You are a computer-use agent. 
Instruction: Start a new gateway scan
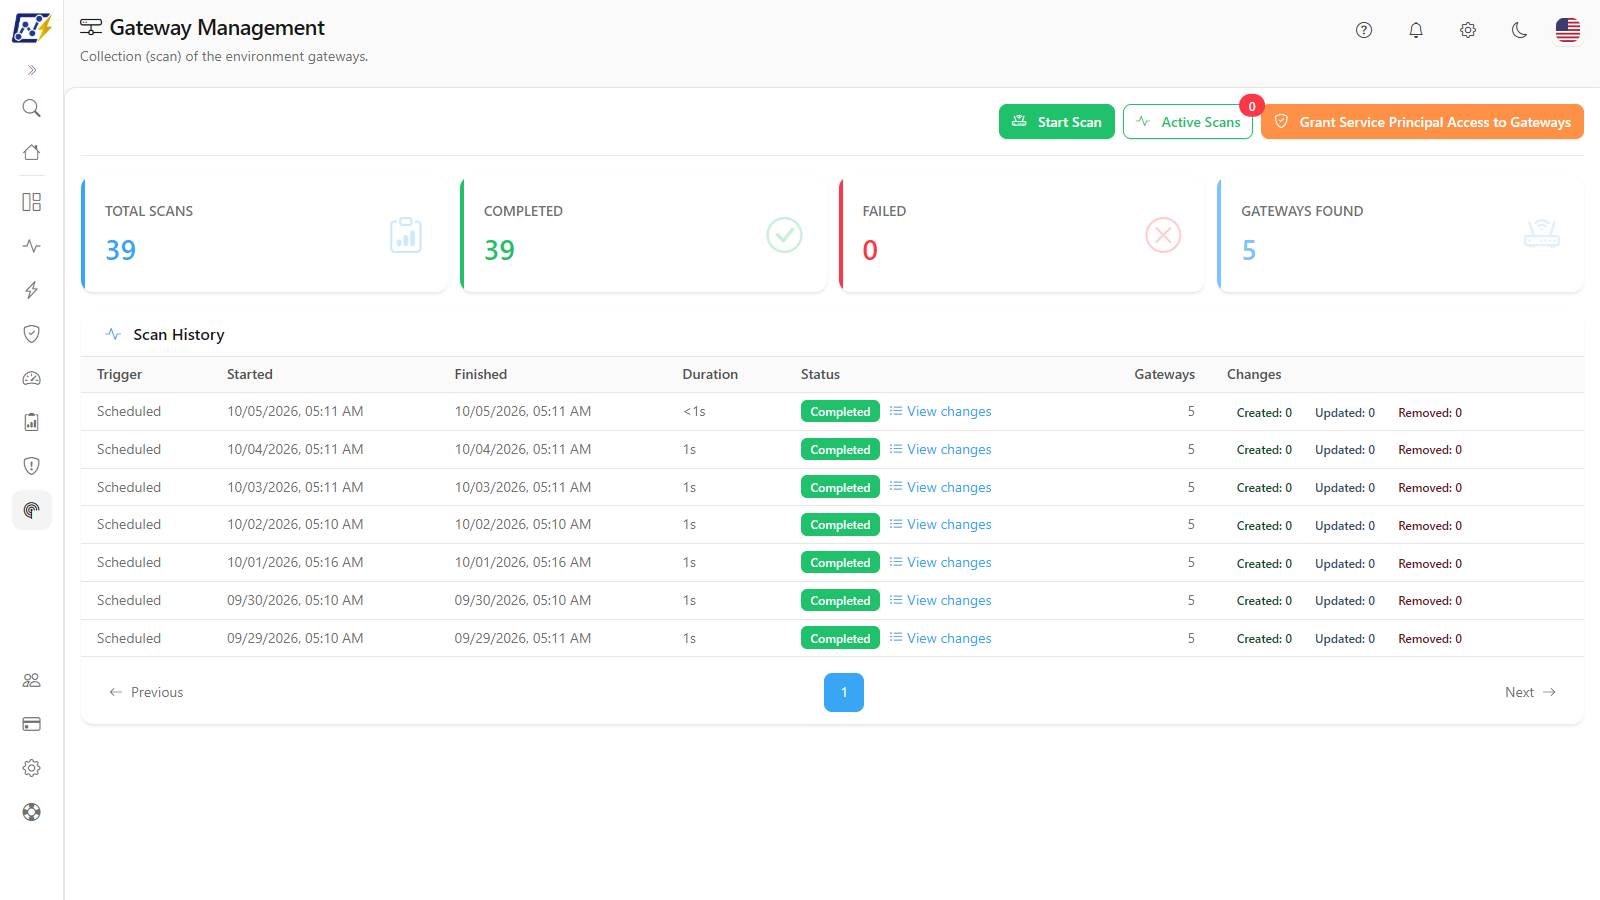click(x=1057, y=122)
